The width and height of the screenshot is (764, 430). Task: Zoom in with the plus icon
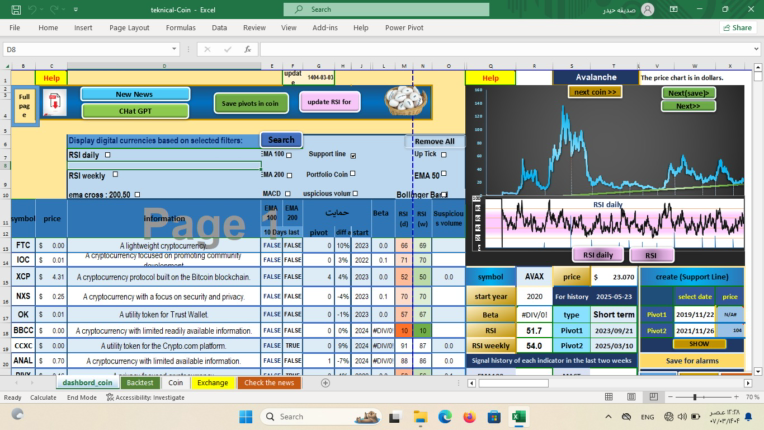[x=736, y=397]
